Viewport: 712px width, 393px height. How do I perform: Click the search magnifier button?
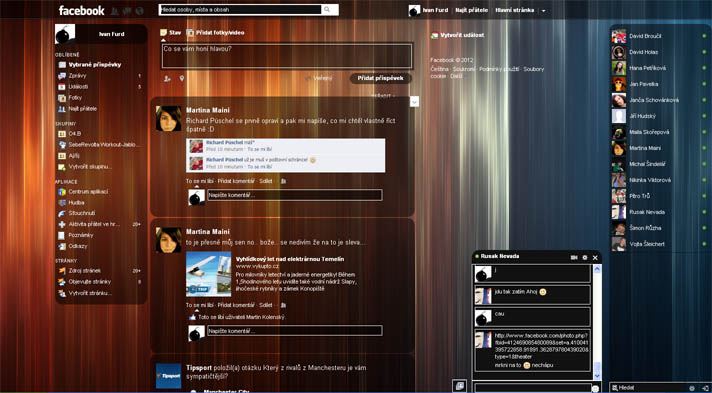327,10
